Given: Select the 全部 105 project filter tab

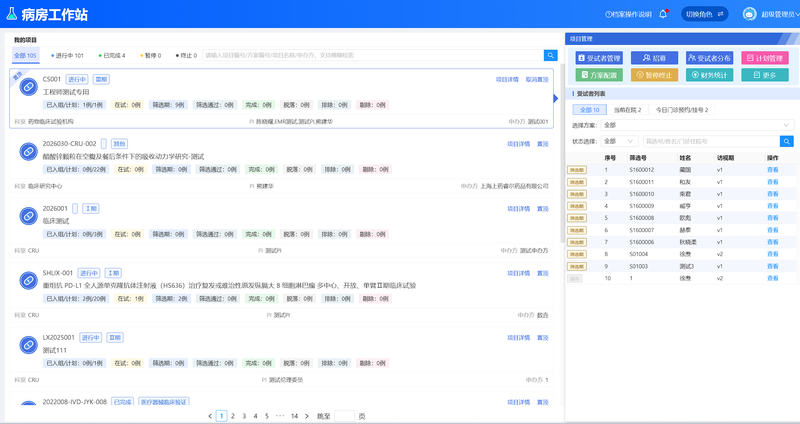Looking at the screenshot, I should pyautogui.click(x=25, y=55).
